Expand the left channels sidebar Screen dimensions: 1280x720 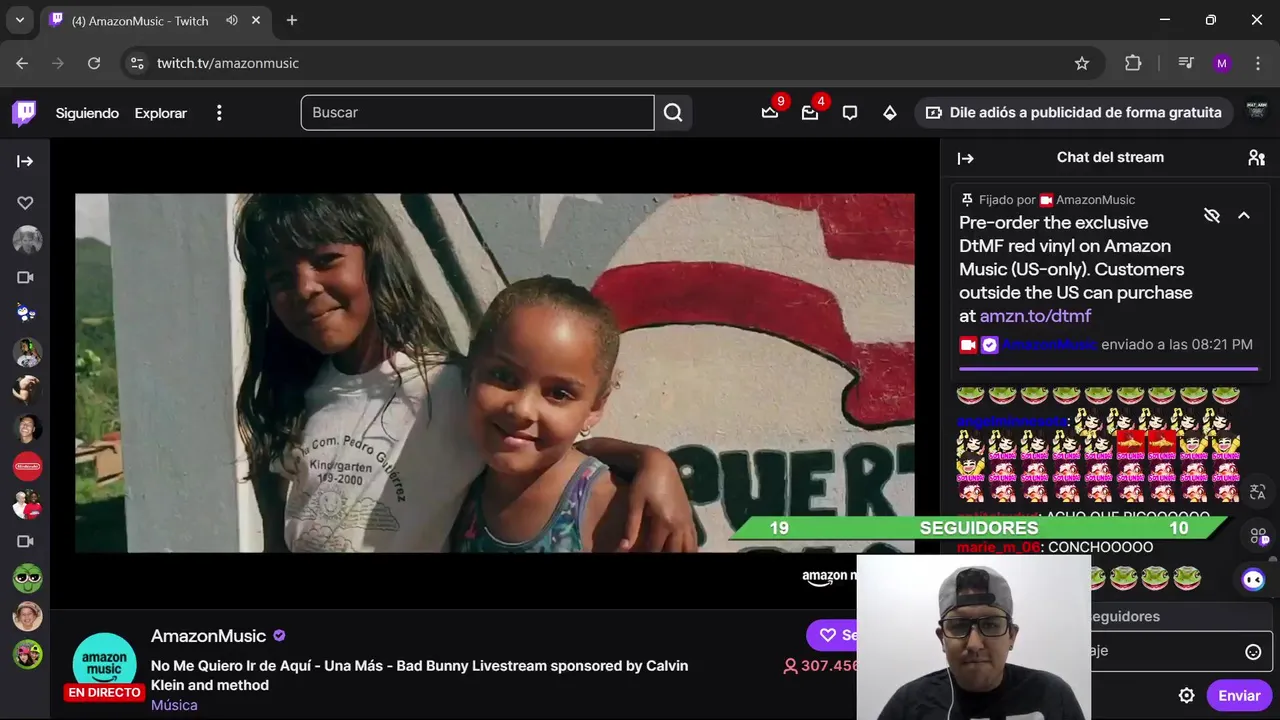click(x=25, y=161)
